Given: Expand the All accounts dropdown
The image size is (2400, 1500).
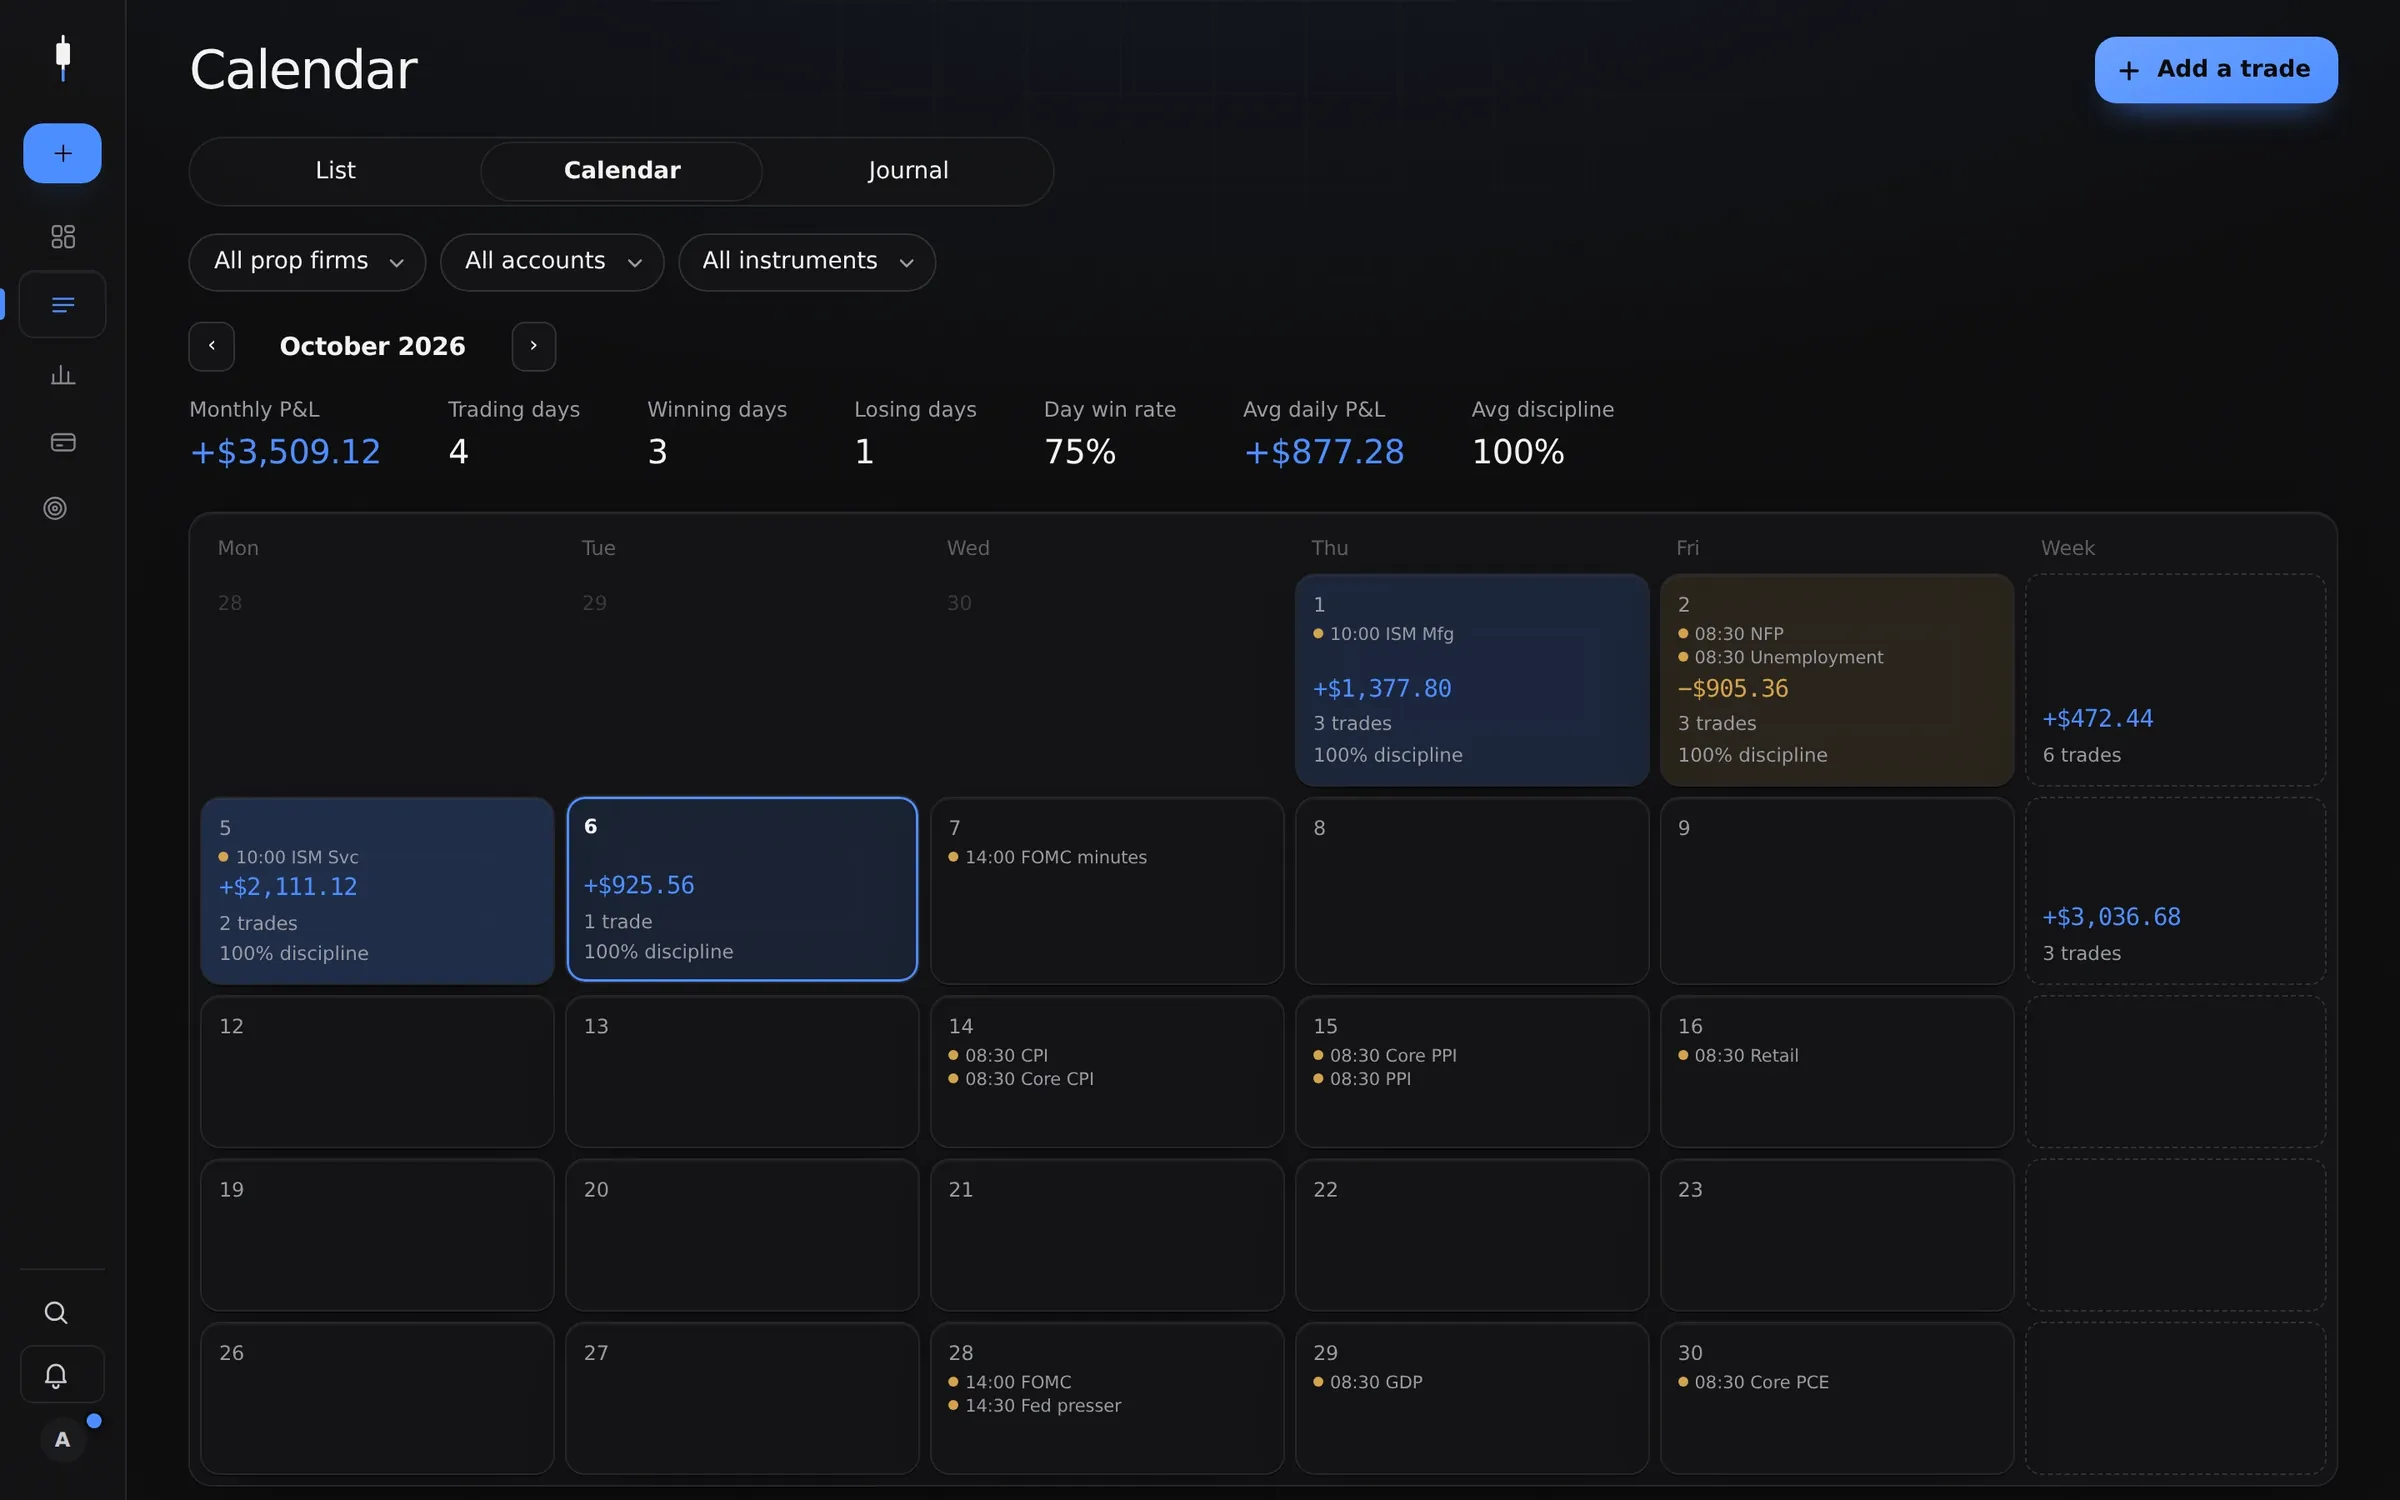Looking at the screenshot, I should [552, 262].
